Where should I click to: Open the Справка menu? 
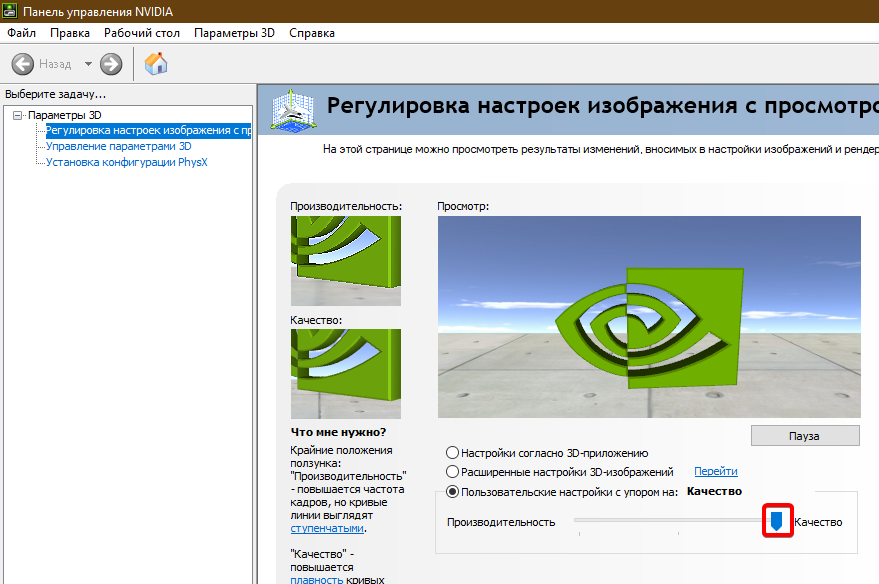(312, 33)
